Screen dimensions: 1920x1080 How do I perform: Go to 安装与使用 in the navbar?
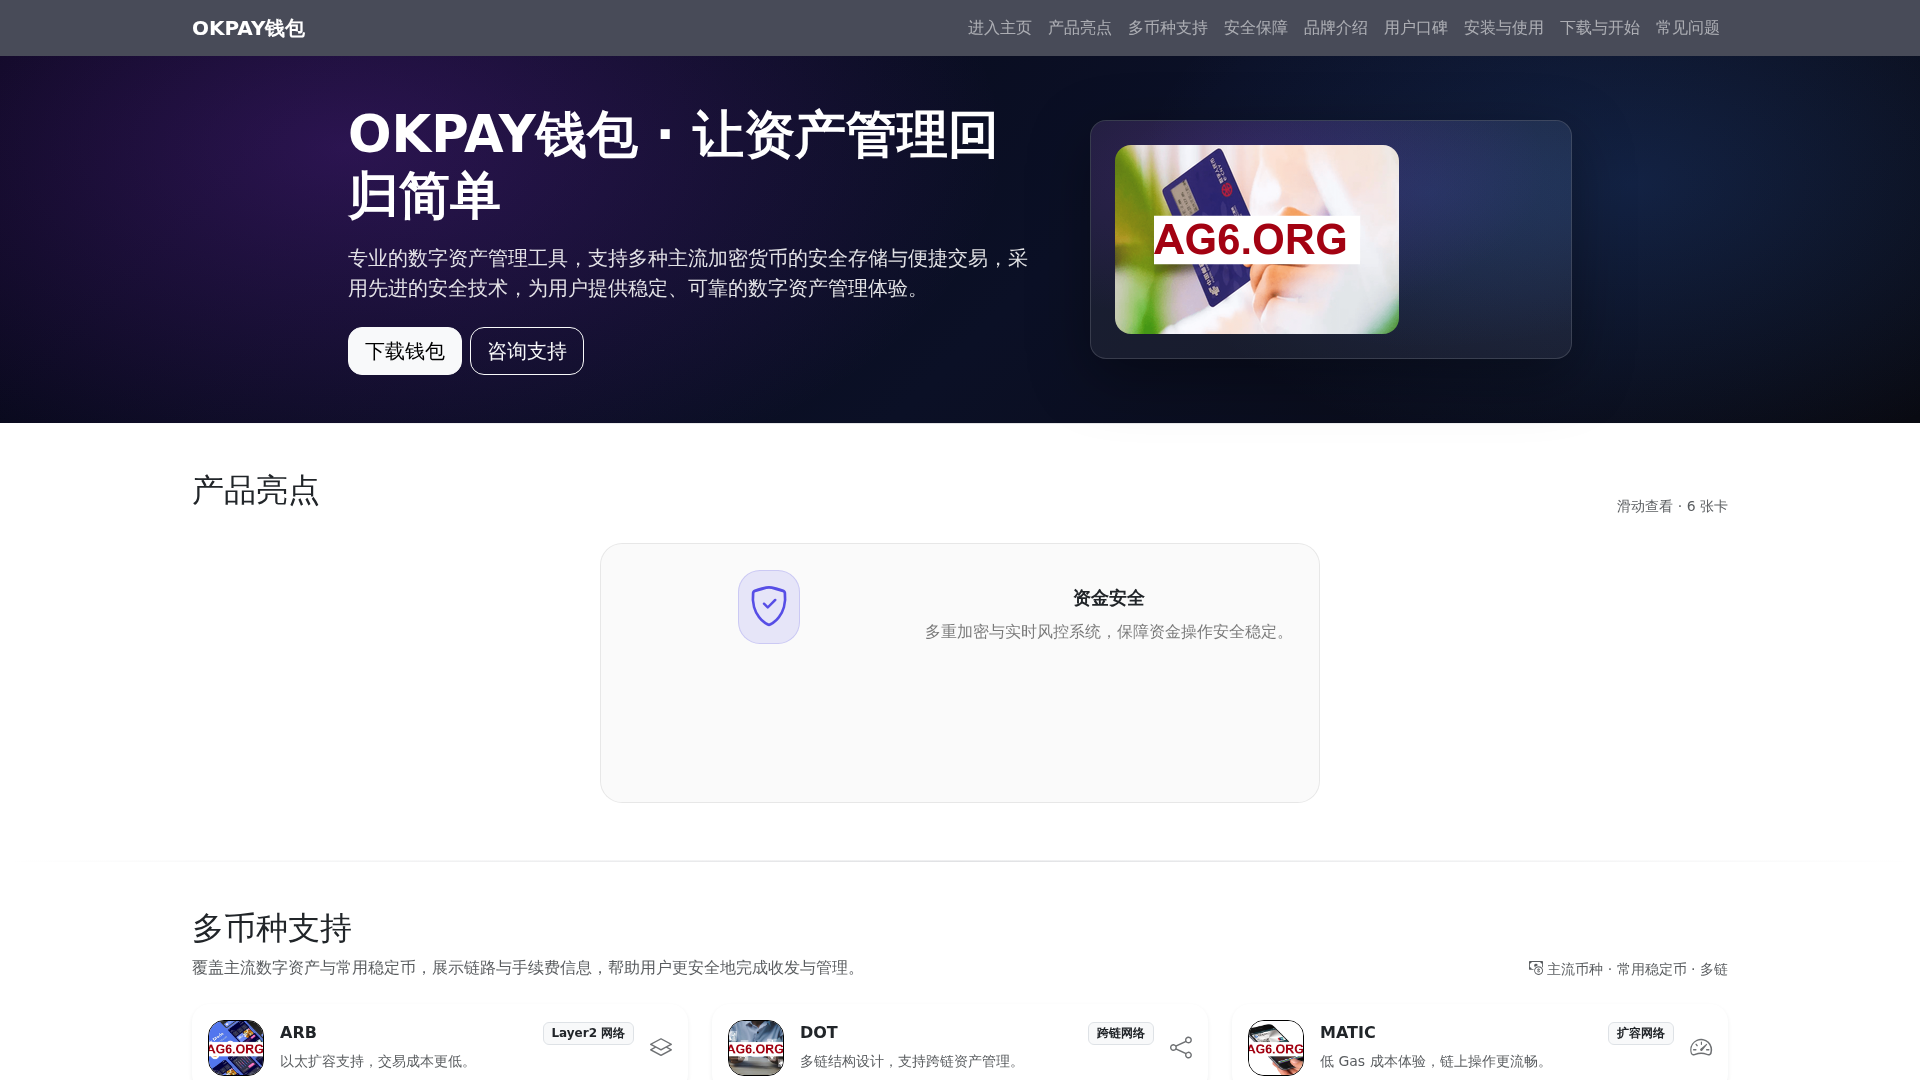tap(1504, 28)
